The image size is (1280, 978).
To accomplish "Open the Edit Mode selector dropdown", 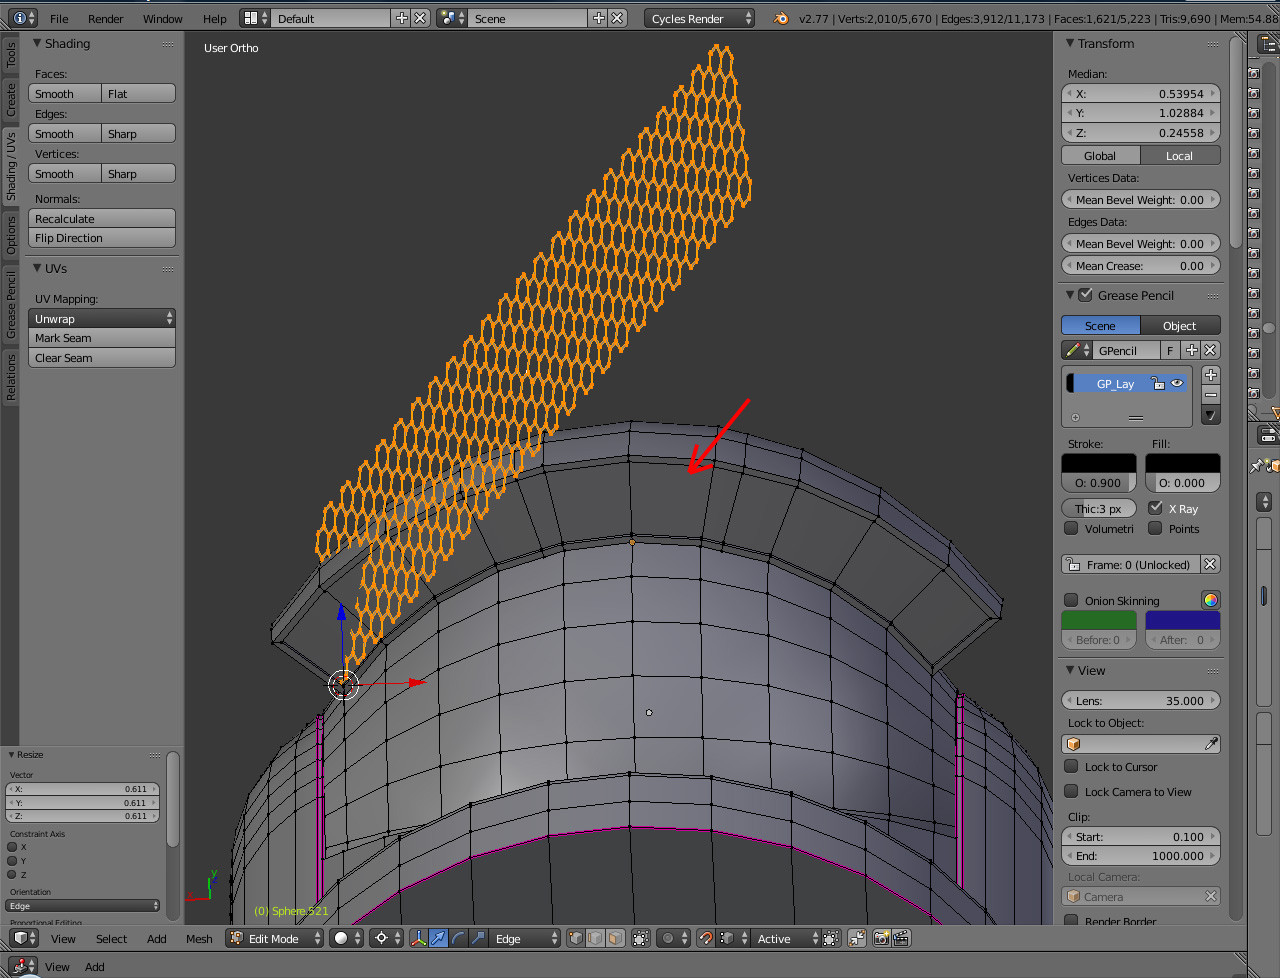I will coord(275,938).
